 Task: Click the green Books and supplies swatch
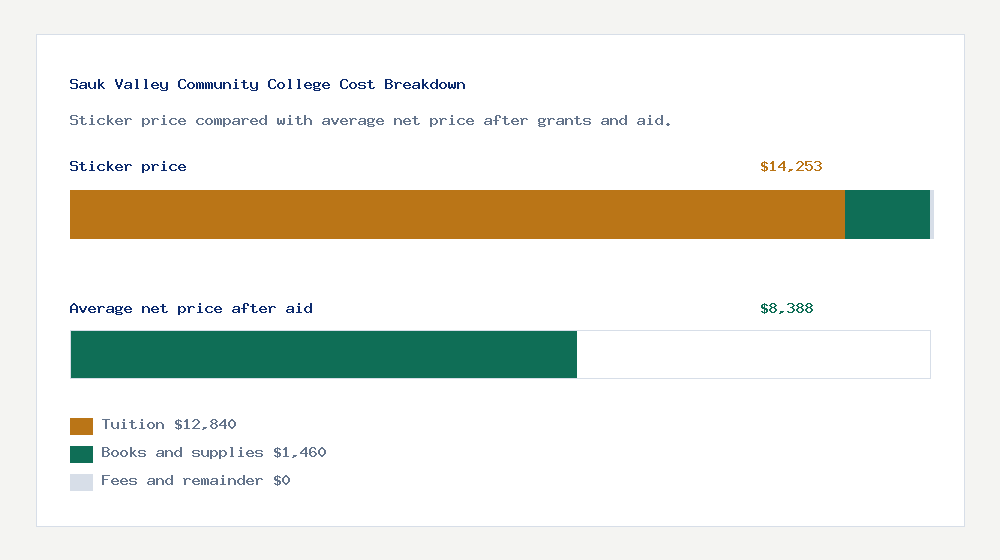coord(81,454)
